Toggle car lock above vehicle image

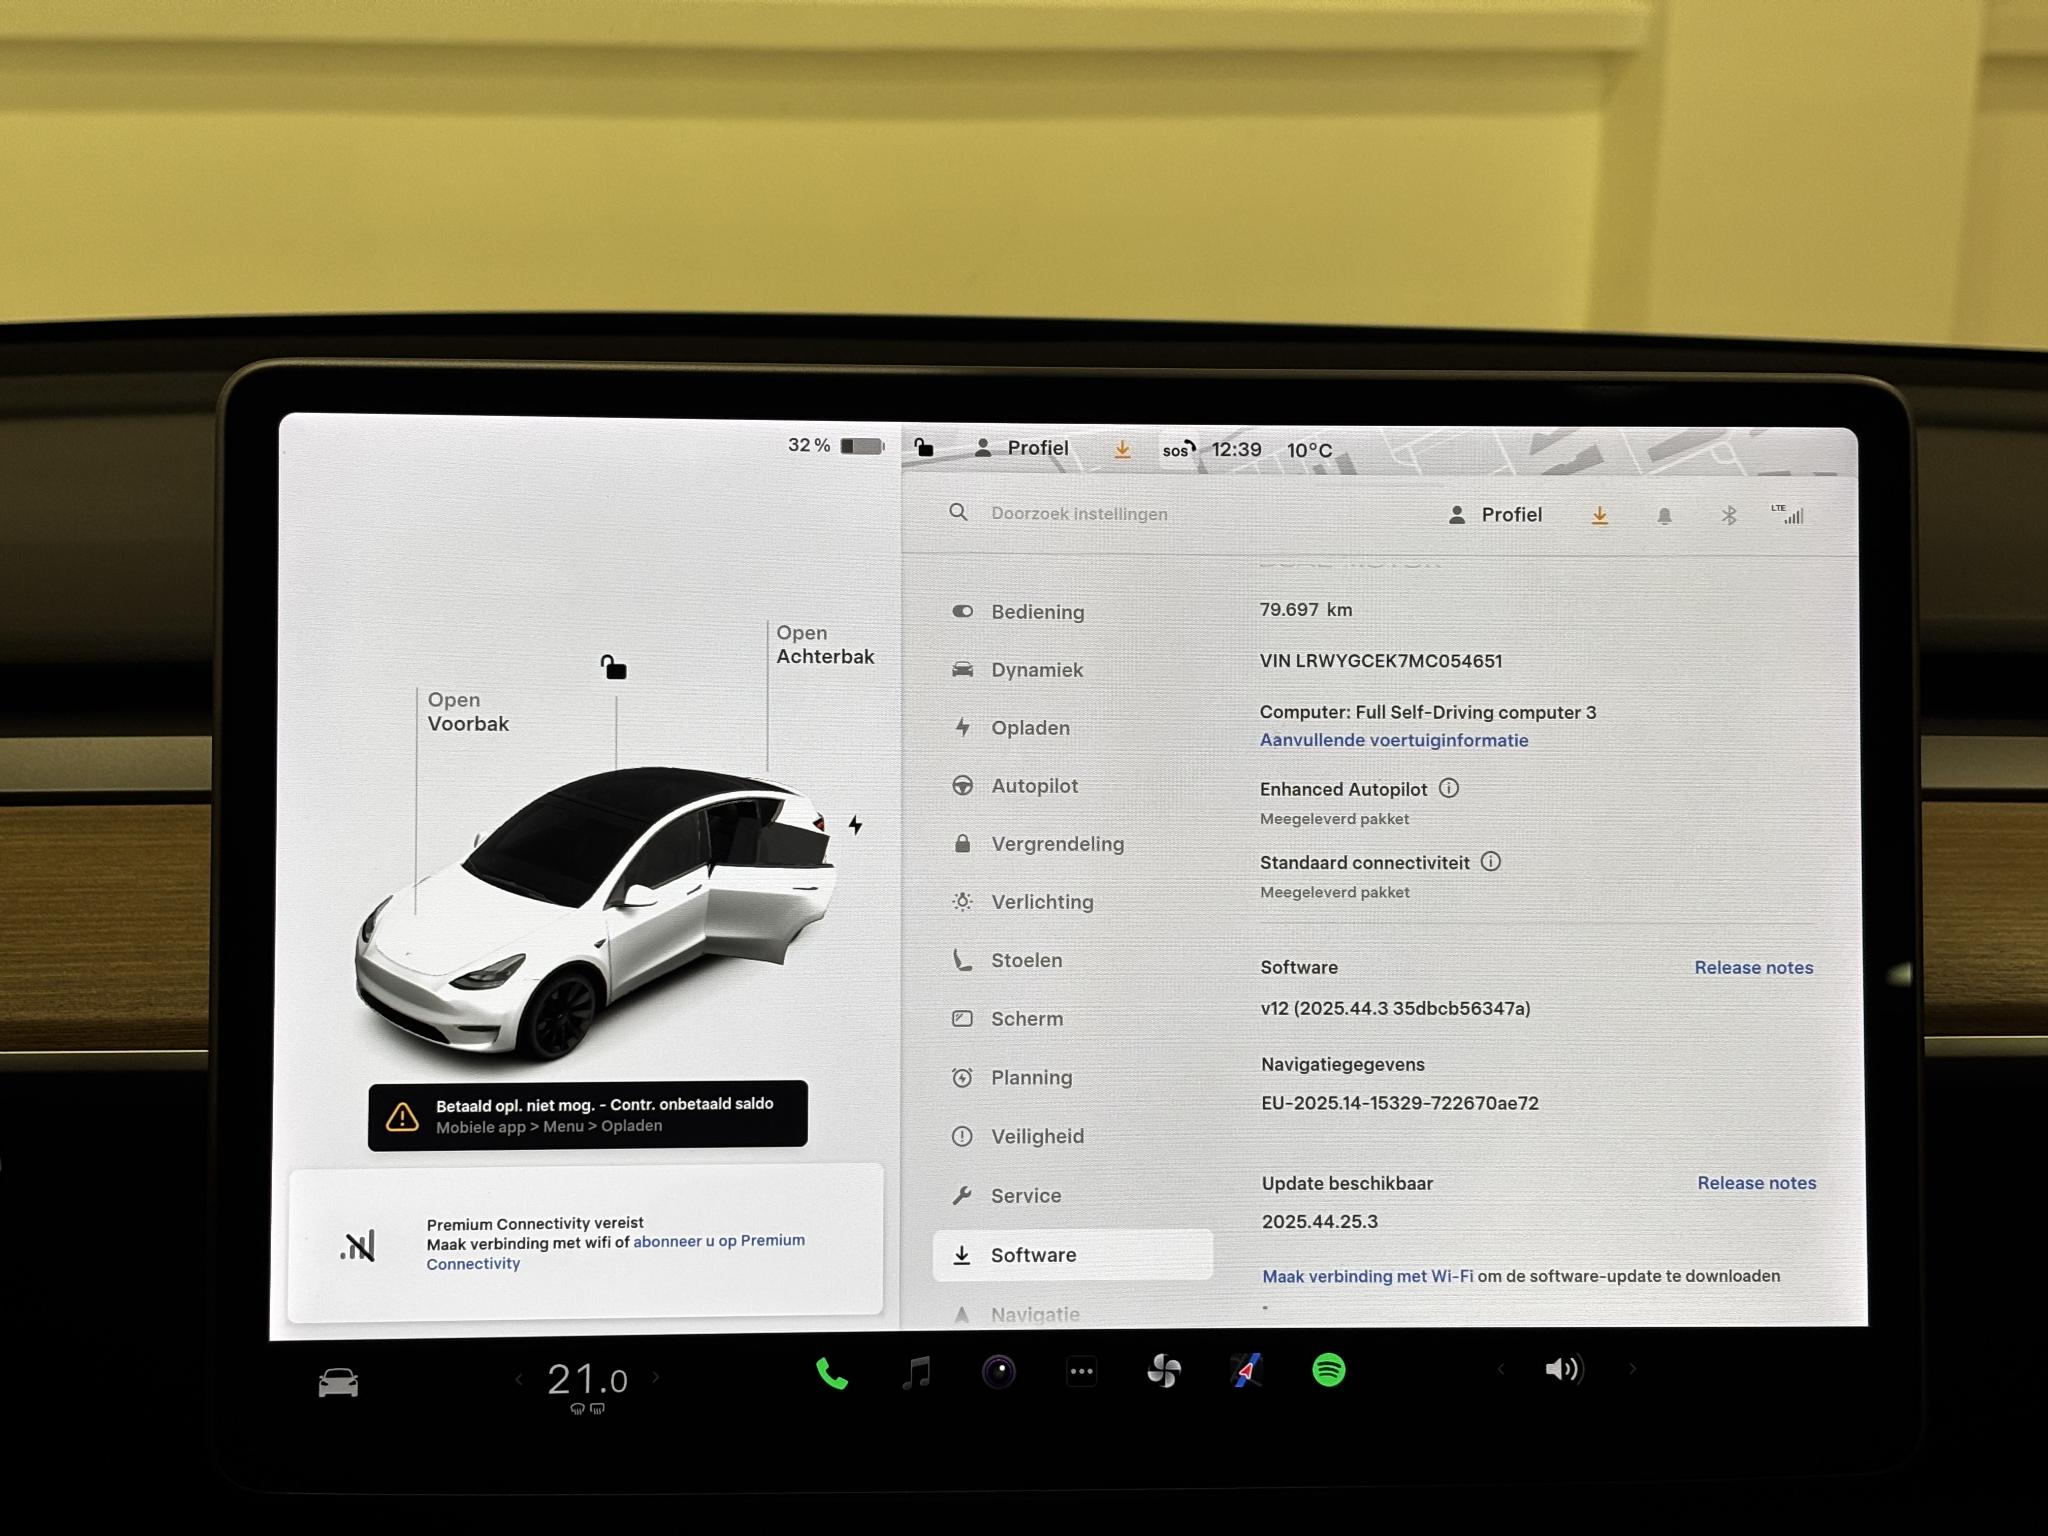pos(613,667)
